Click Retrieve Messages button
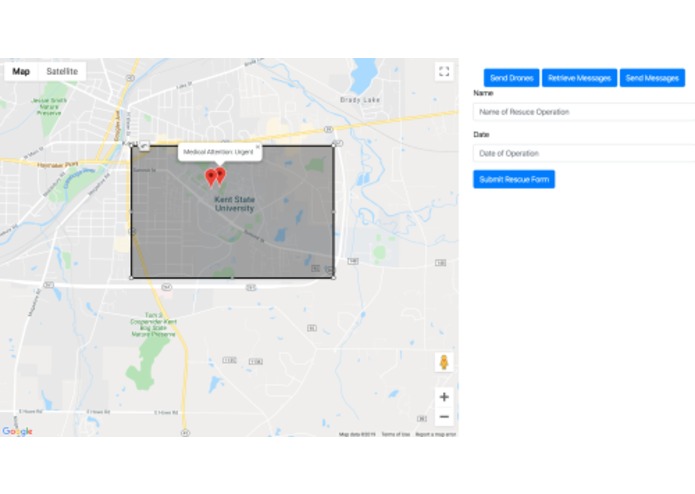The width and height of the screenshot is (695, 494). [x=579, y=78]
